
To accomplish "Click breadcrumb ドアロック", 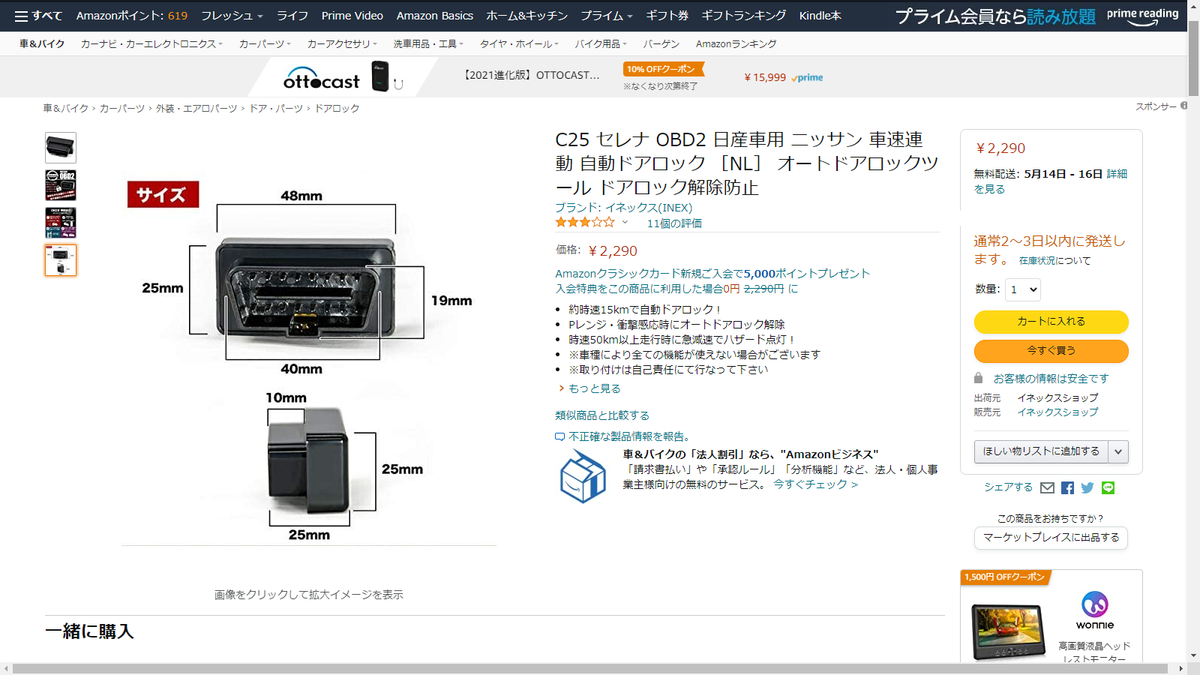I will 337,108.
